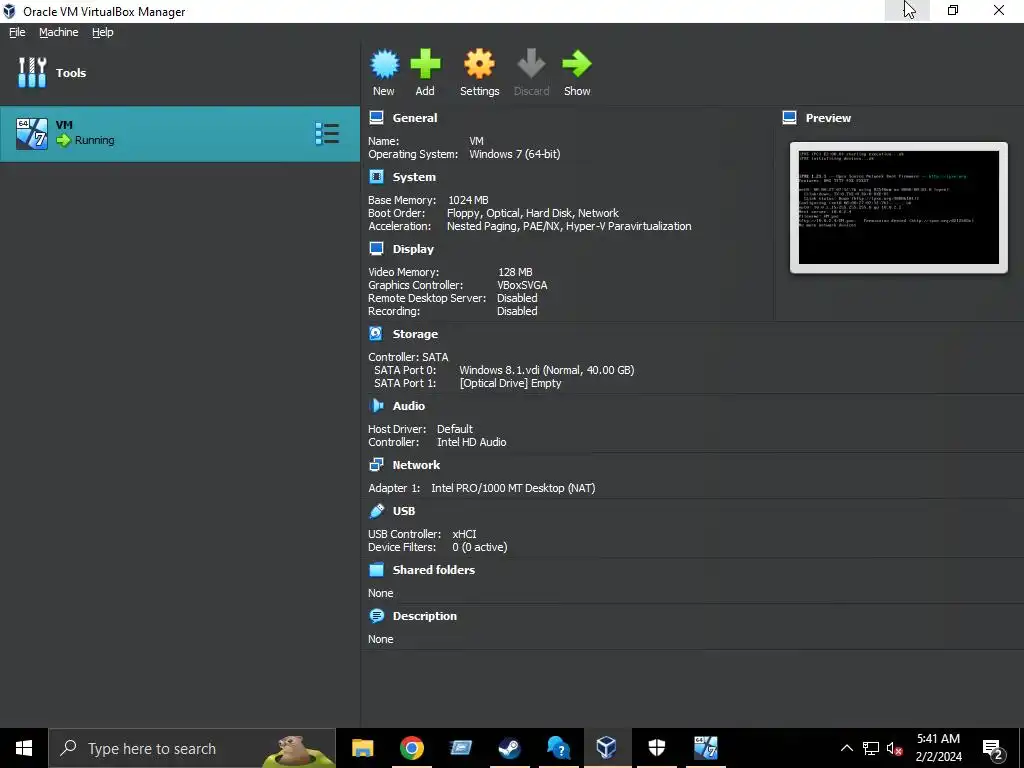Open the Machine menu
This screenshot has height=768, width=1024.
[x=58, y=32]
